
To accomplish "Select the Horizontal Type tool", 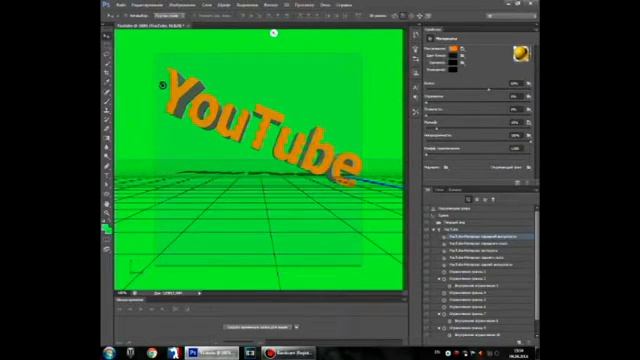I will coord(107,176).
